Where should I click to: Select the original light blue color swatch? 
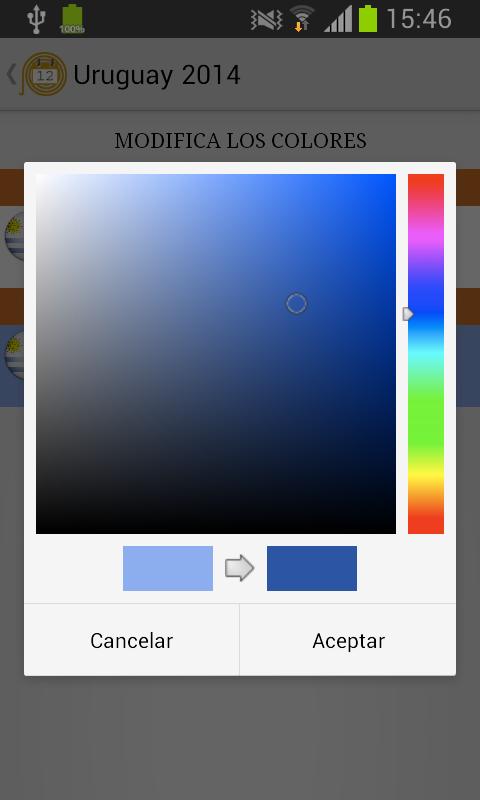pos(168,568)
